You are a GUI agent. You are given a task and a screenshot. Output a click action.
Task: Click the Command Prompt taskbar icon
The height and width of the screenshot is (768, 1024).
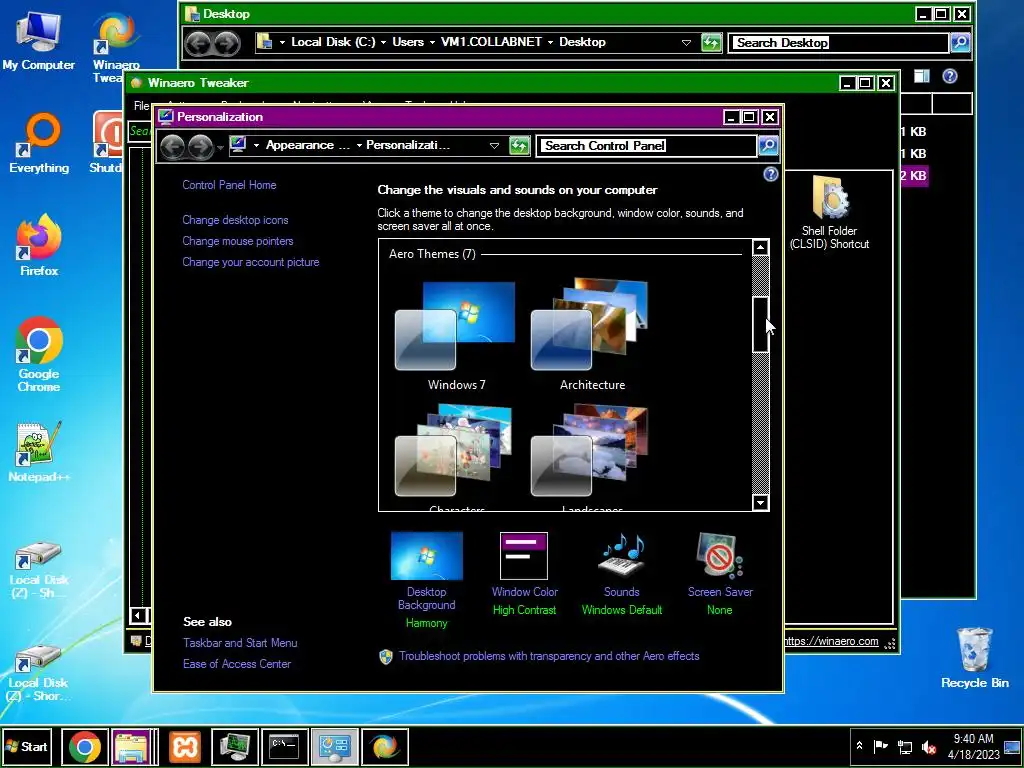(x=284, y=747)
